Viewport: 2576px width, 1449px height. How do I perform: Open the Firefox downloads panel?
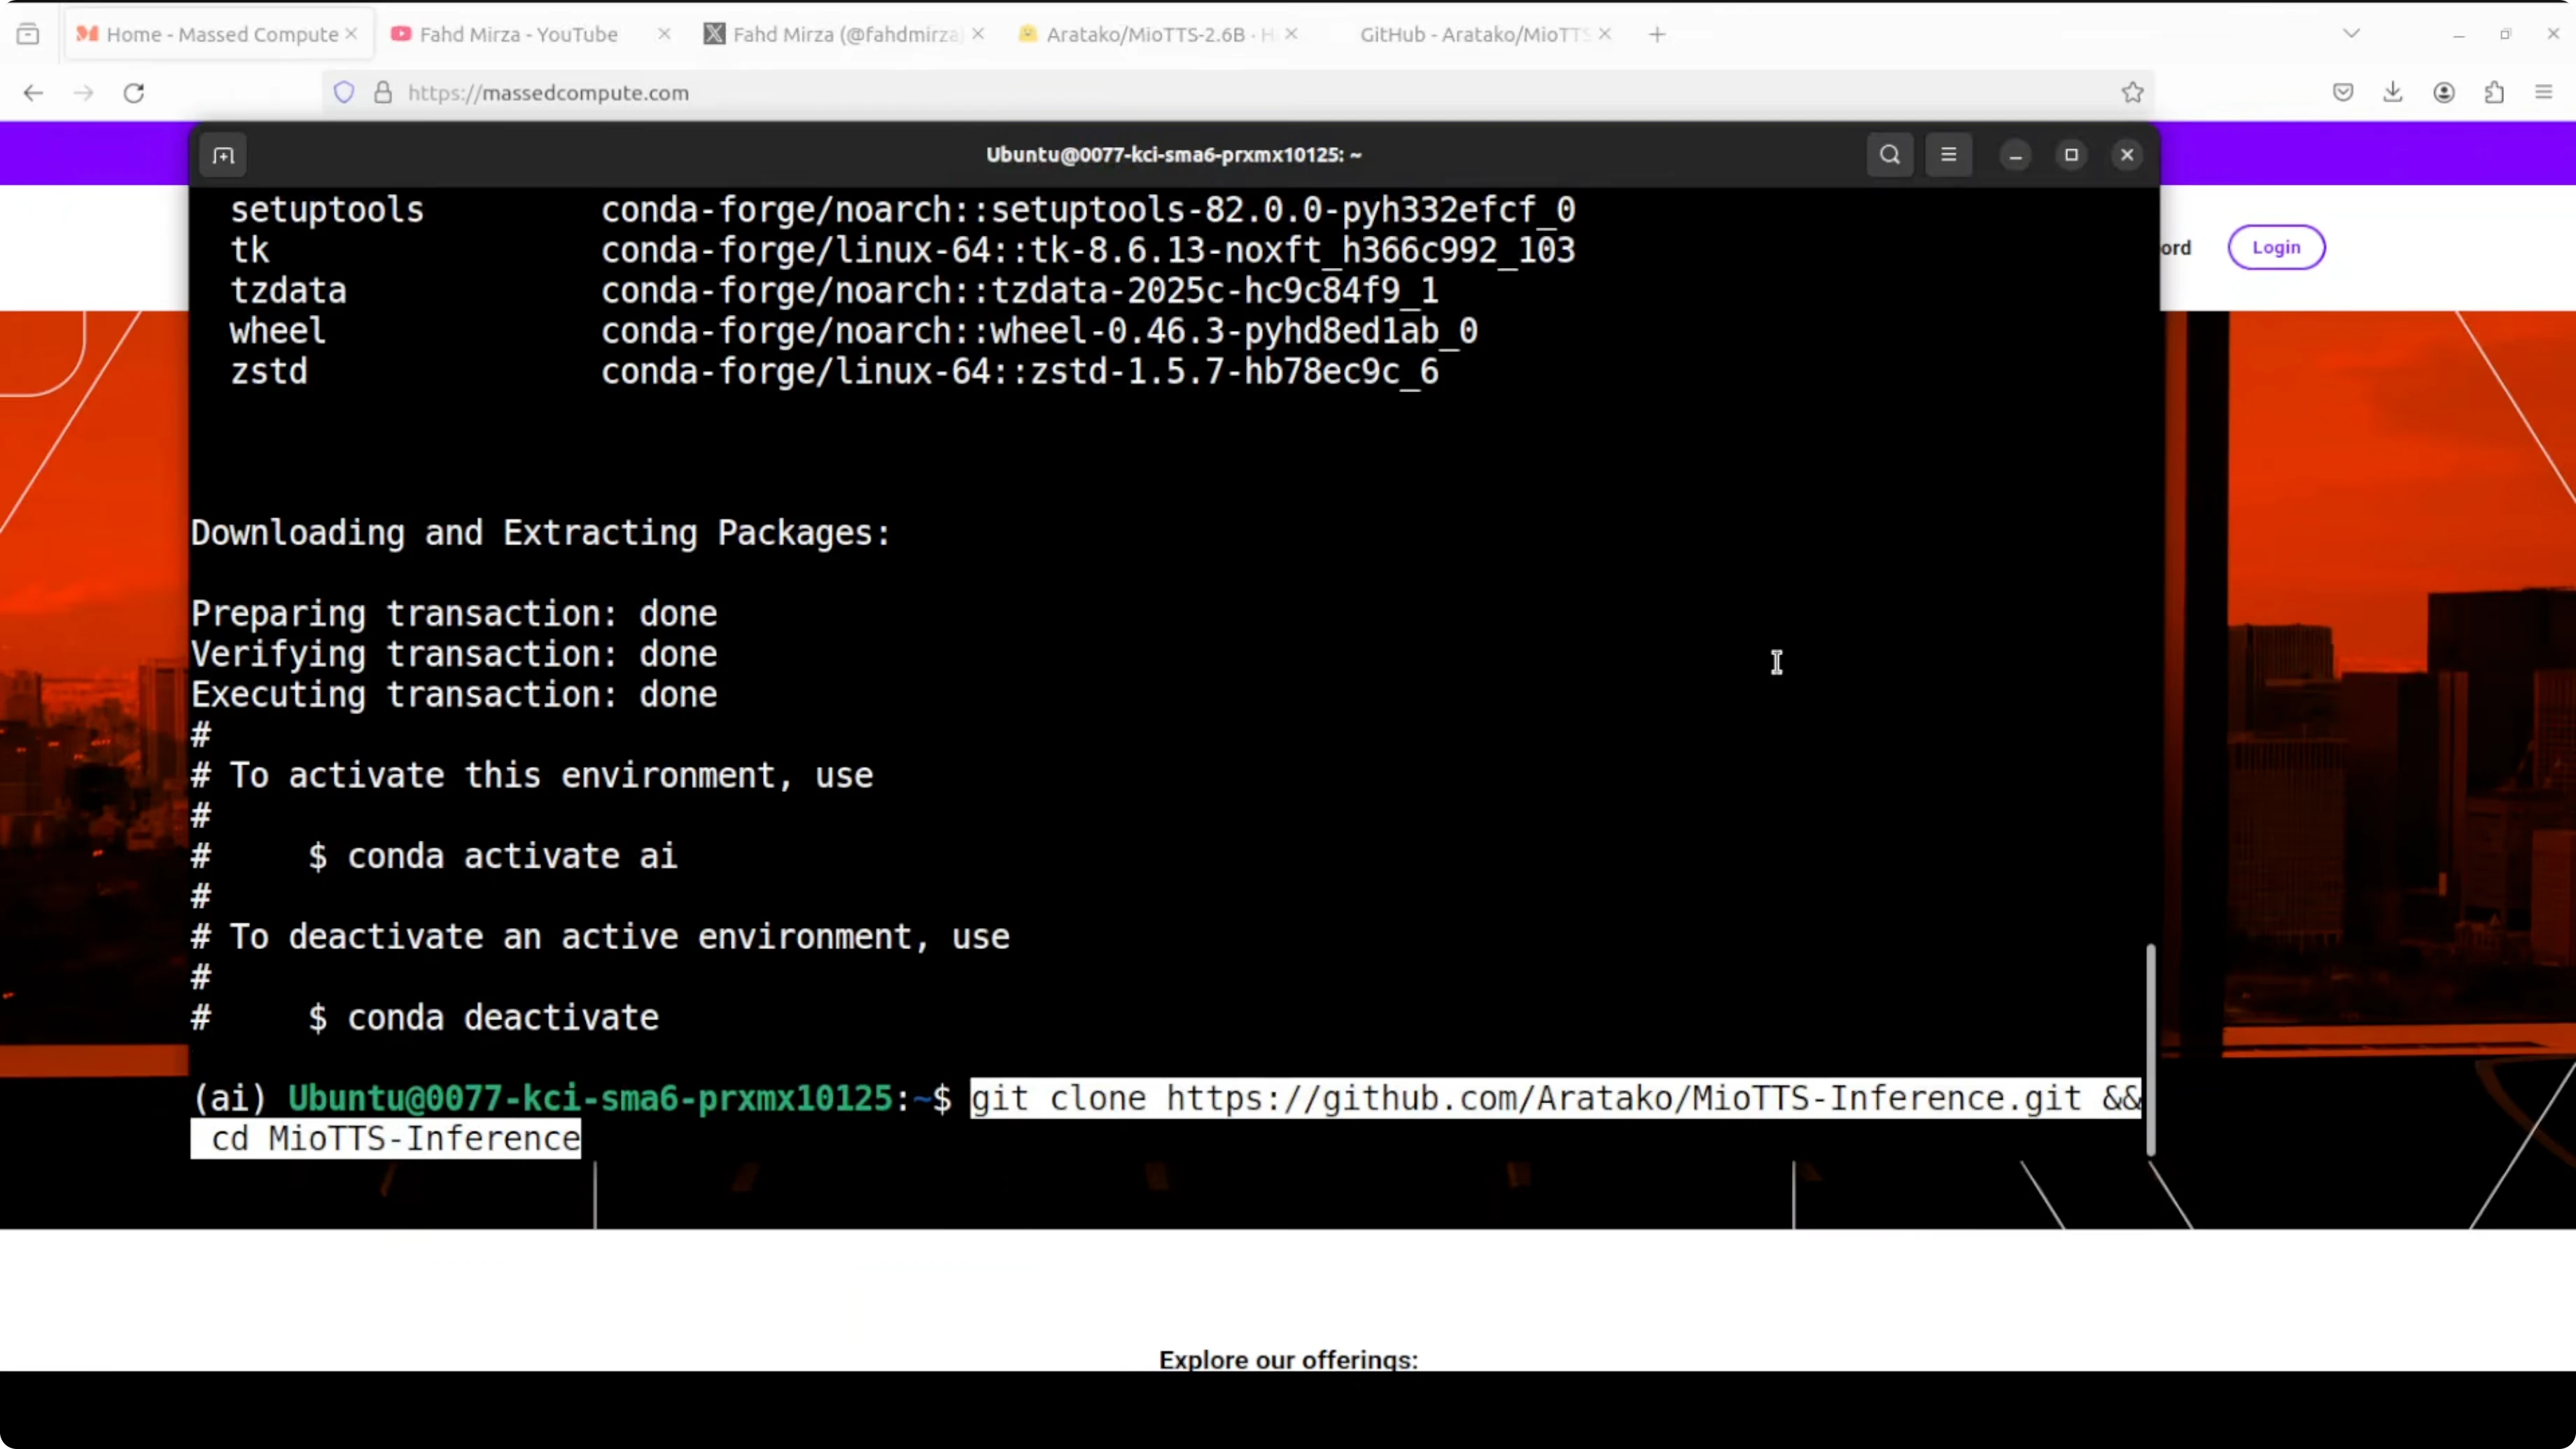pos(2392,93)
